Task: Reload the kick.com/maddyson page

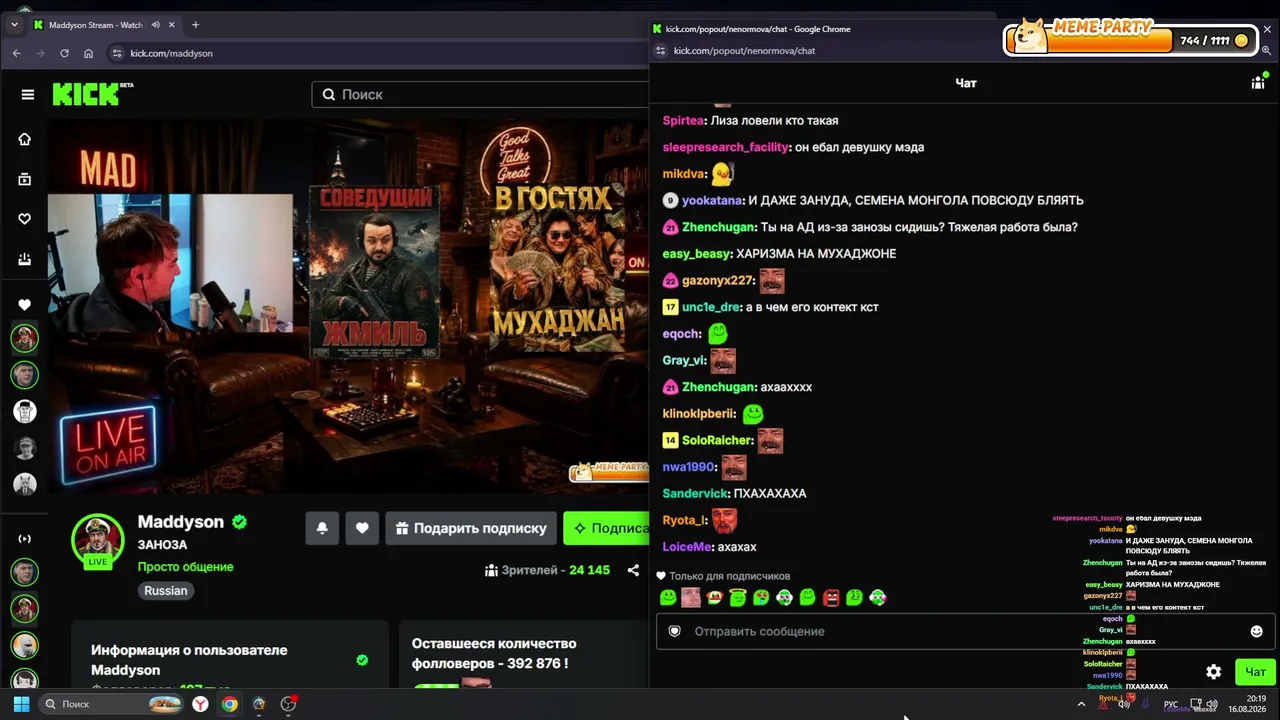Action: [x=64, y=53]
